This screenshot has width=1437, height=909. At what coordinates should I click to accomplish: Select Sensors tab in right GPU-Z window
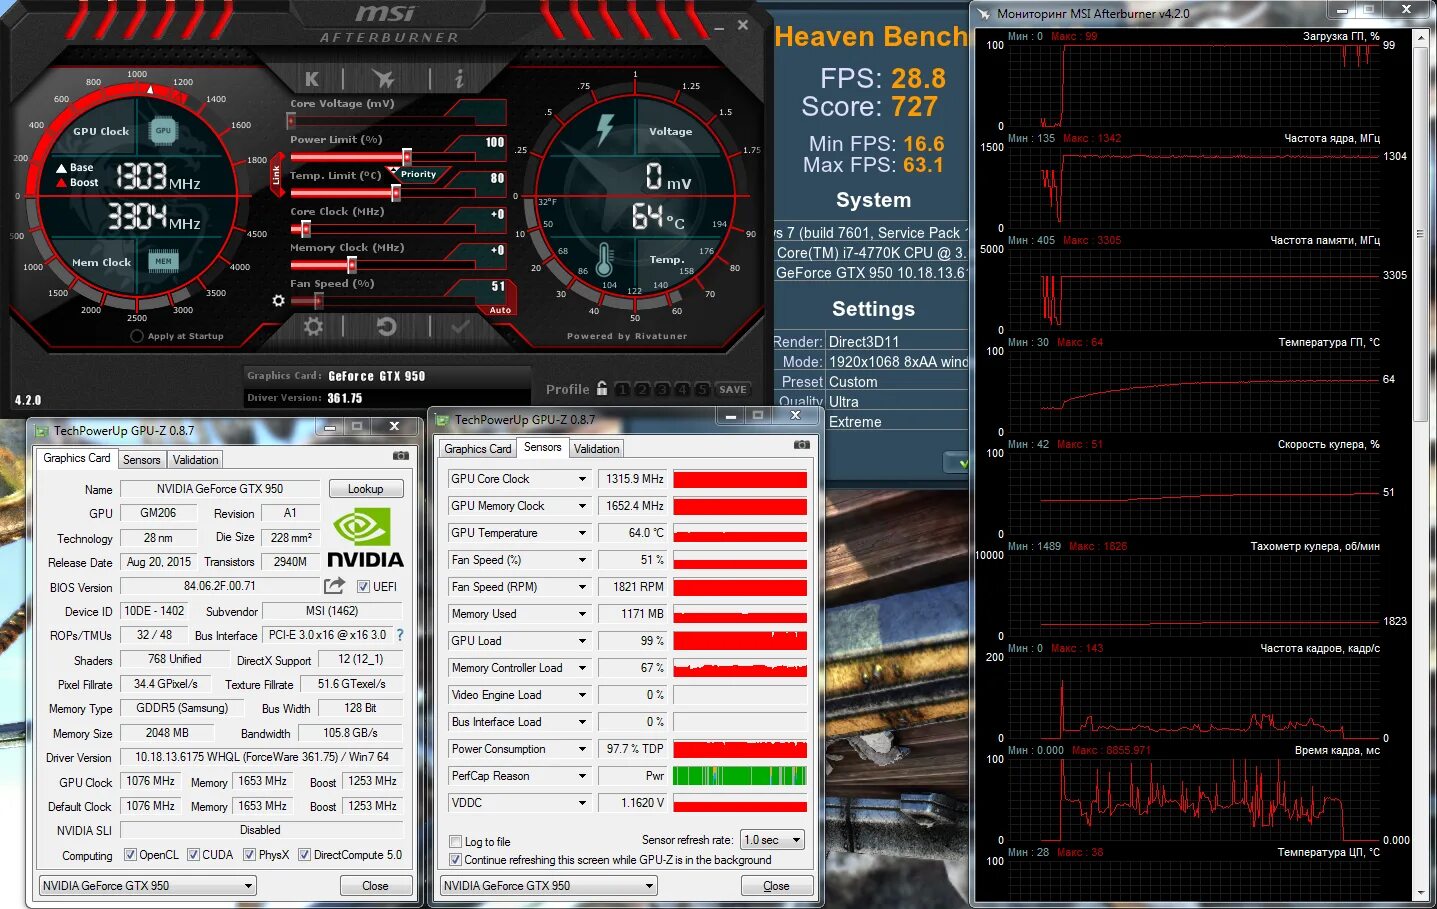[542, 447]
